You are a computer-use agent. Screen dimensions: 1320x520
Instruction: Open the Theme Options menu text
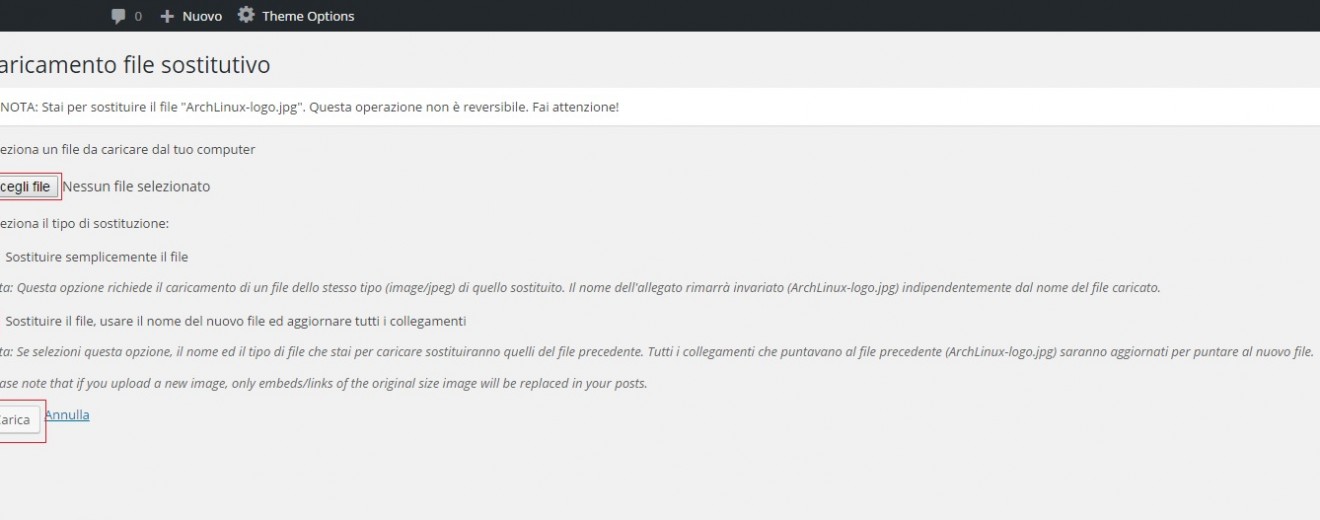(308, 16)
